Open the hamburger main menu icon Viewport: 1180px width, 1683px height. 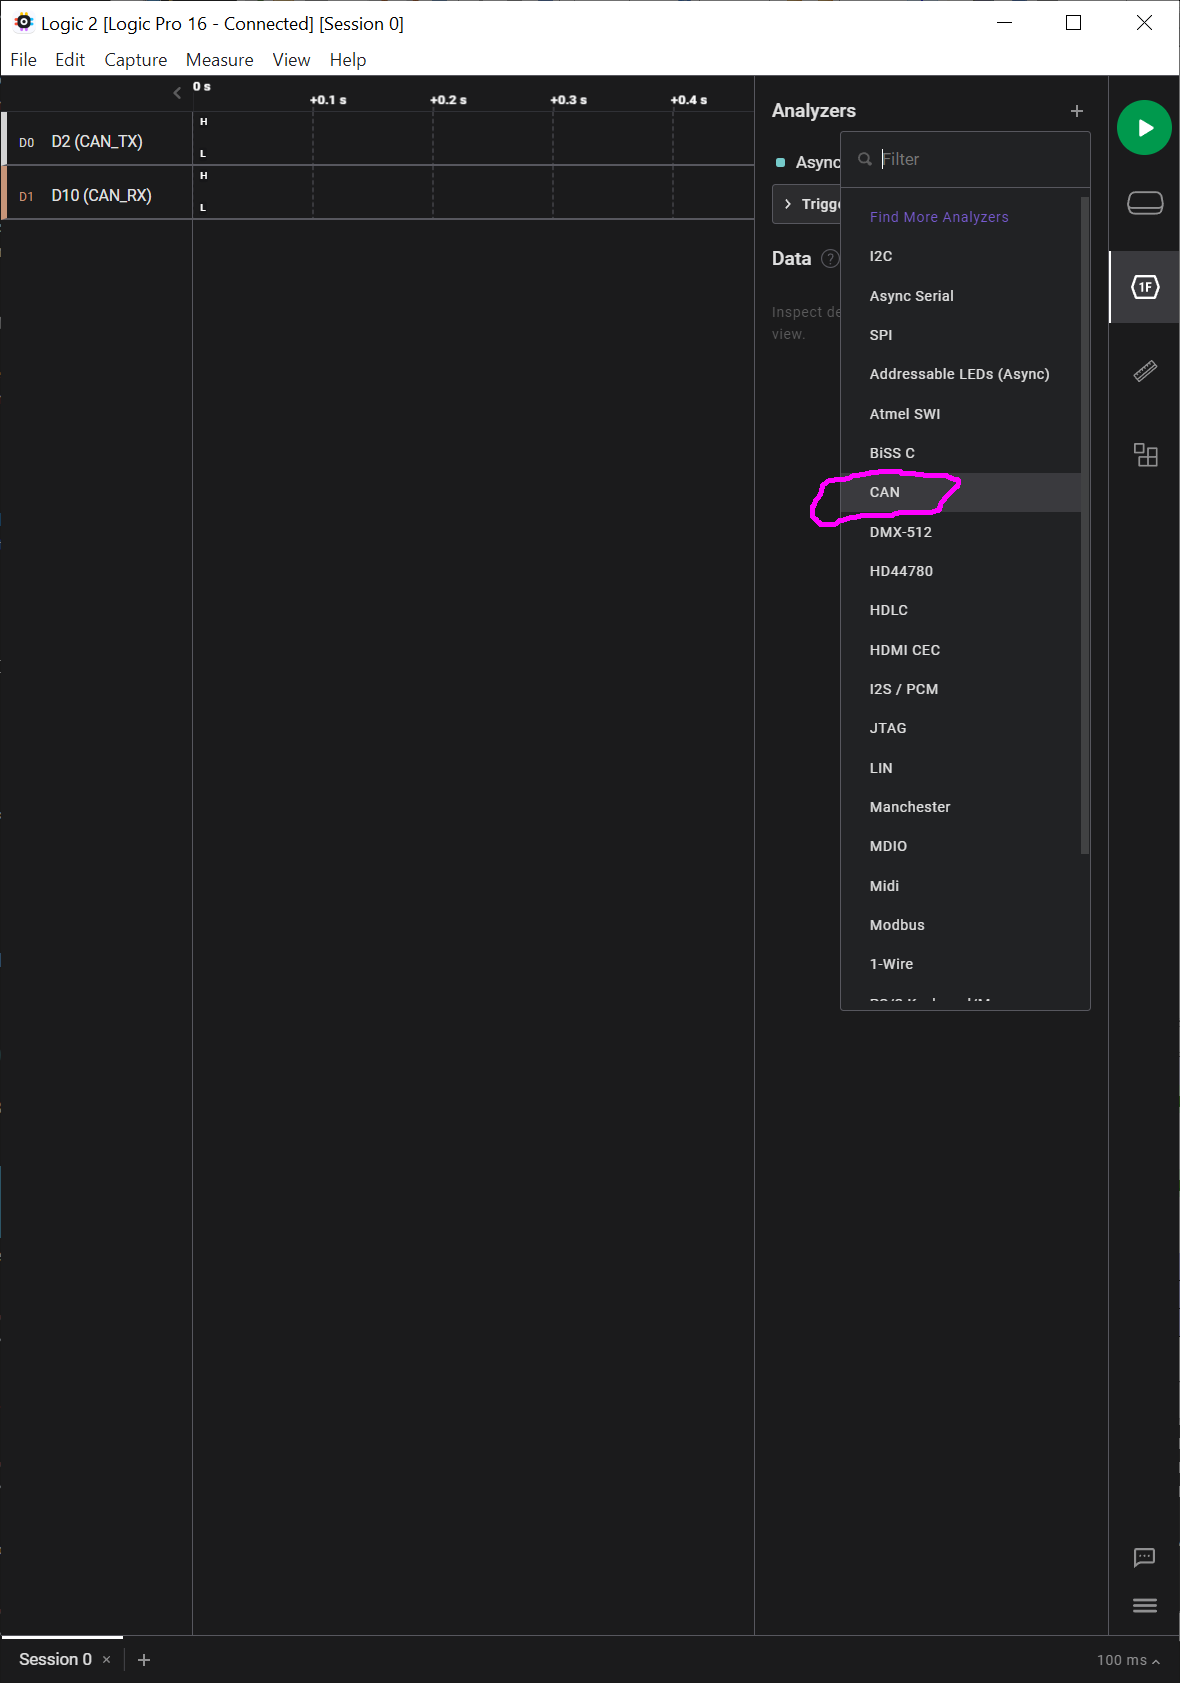click(x=1145, y=1605)
